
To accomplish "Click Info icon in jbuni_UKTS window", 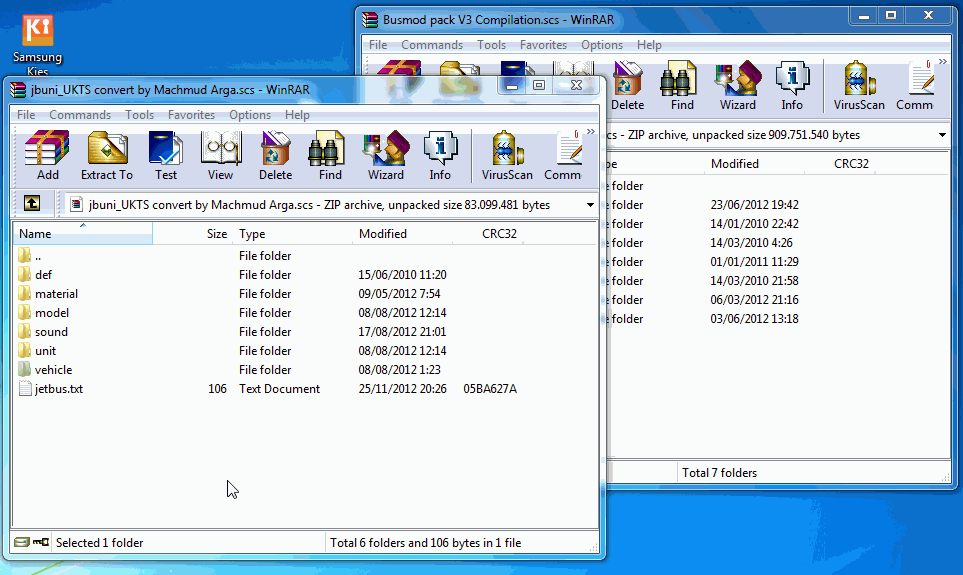I will coord(440,155).
